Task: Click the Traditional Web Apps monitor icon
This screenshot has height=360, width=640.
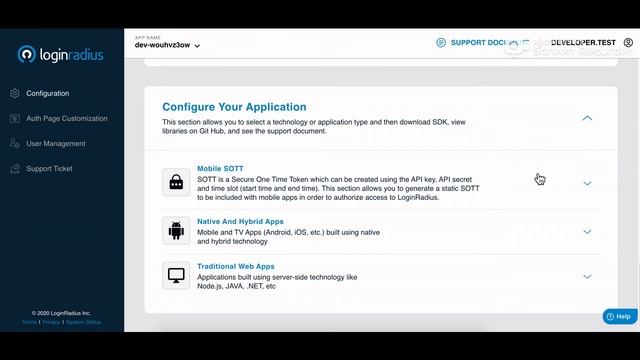Action: (x=176, y=276)
